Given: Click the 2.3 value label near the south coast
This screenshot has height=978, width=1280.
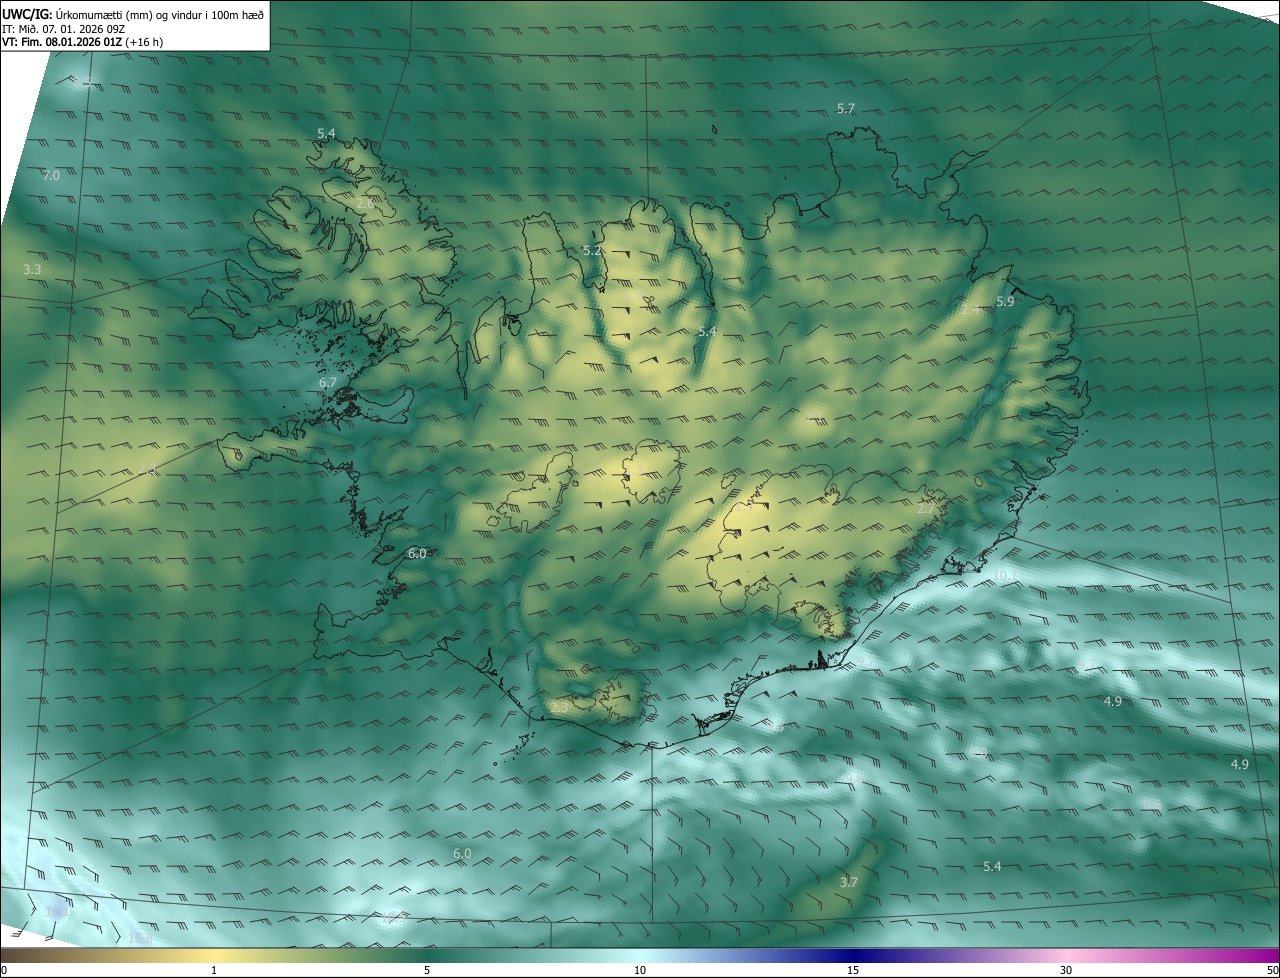Looking at the screenshot, I should (558, 707).
